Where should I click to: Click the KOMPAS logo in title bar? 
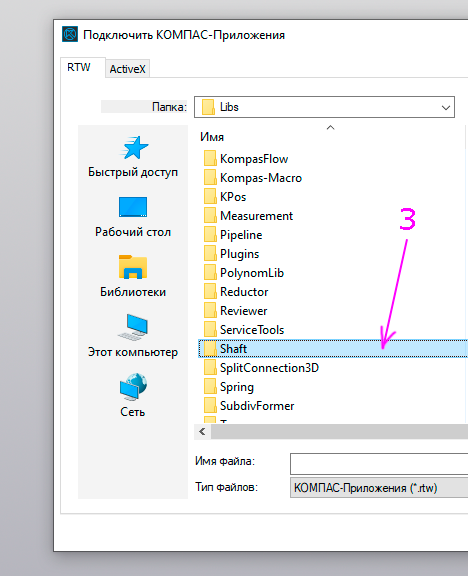70,35
